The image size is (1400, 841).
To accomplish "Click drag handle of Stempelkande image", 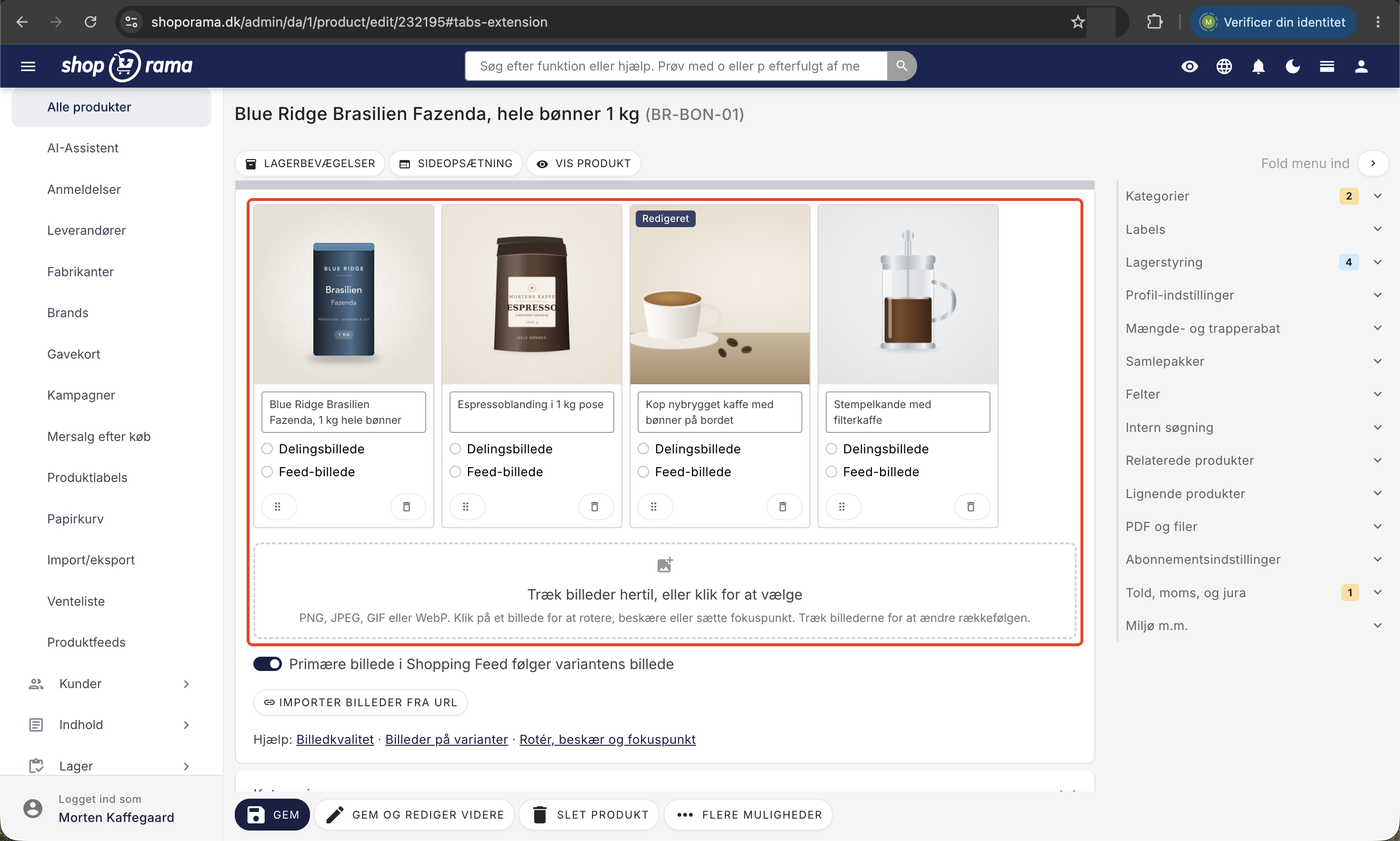I will click(x=842, y=507).
